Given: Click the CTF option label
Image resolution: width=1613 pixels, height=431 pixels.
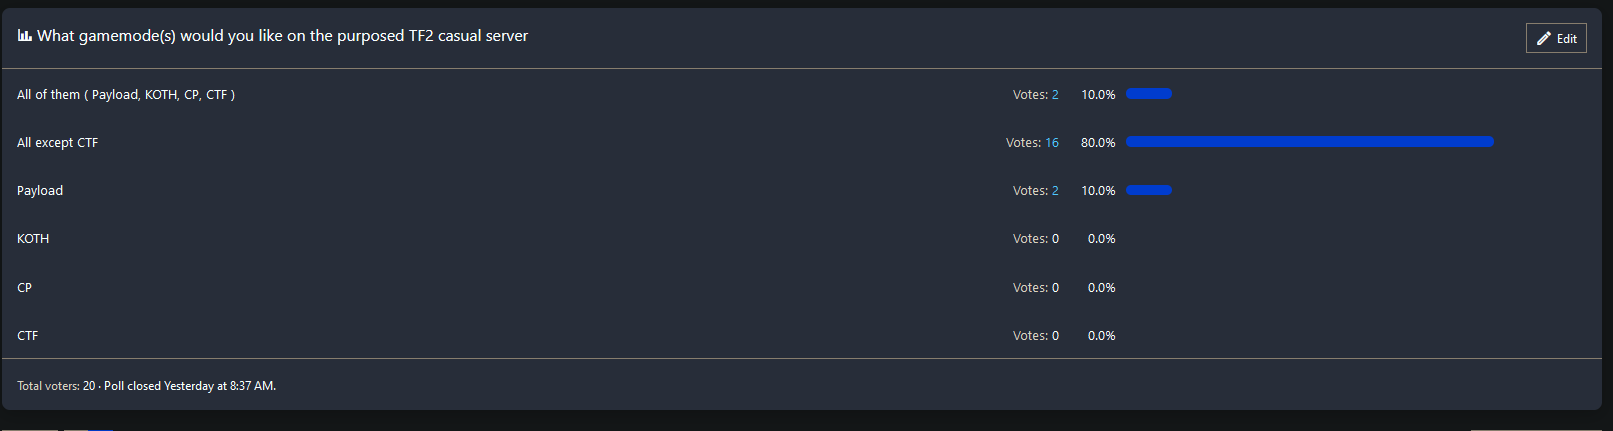Looking at the screenshot, I should 28,336.
